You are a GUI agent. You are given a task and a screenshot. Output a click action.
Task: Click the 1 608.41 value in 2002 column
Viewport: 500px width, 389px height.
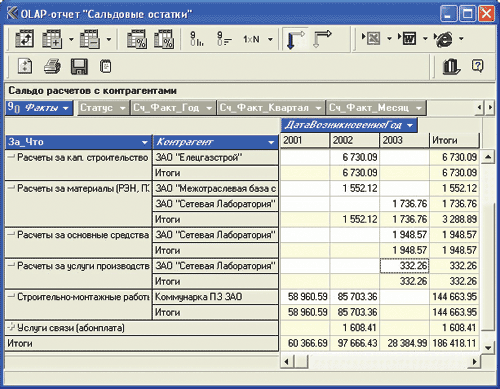354,328
